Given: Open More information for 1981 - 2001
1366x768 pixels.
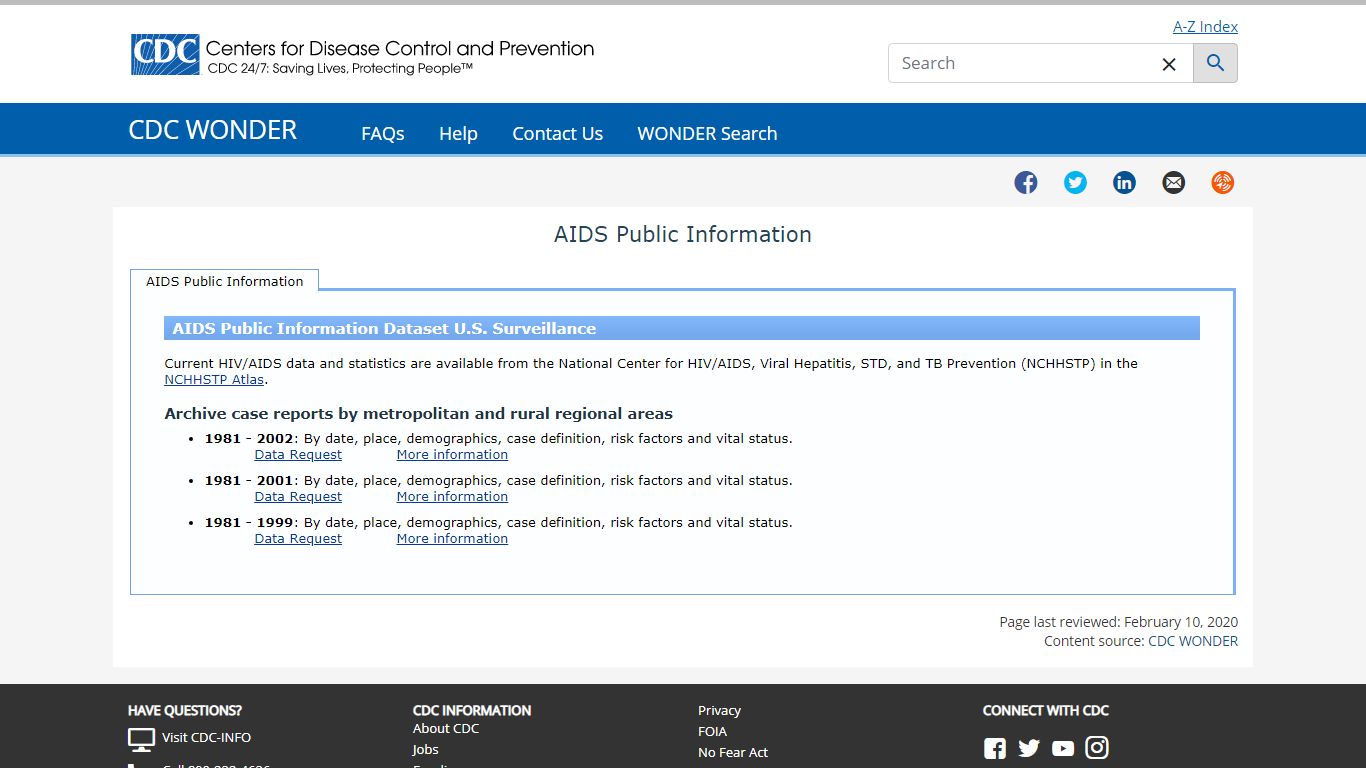Looking at the screenshot, I should [x=452, y=497].
